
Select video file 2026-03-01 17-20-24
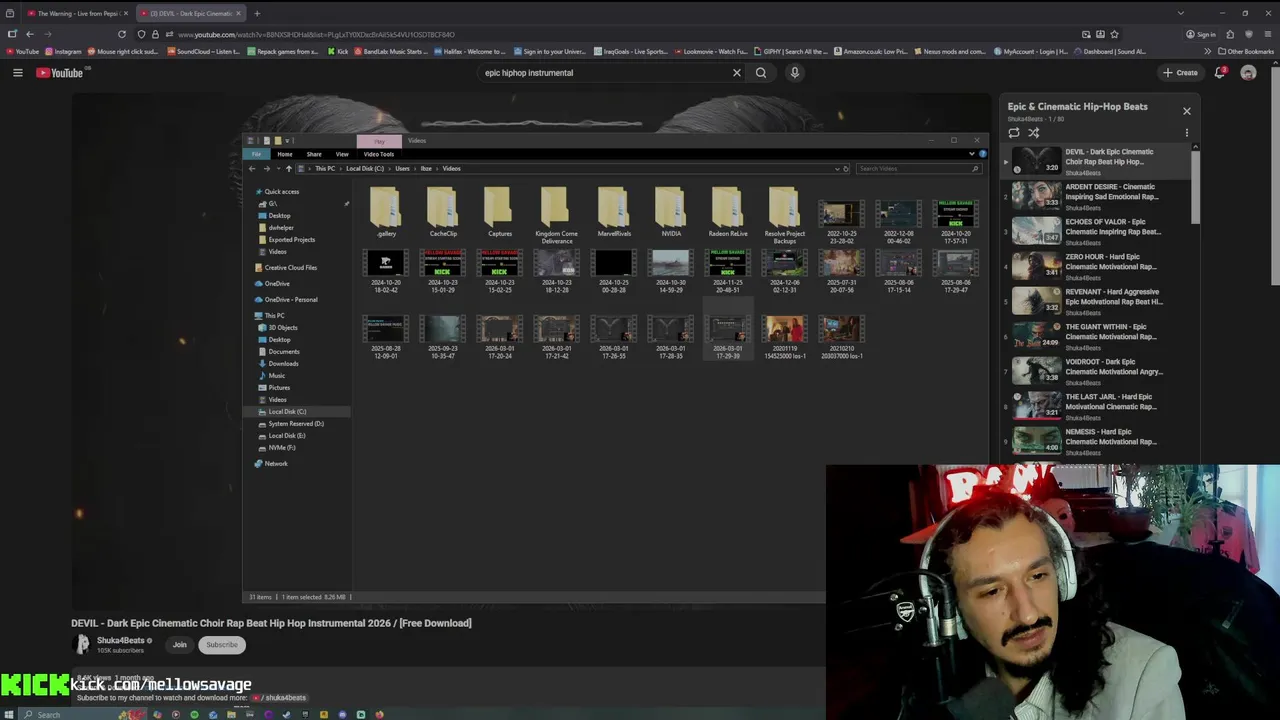(499, 338)
